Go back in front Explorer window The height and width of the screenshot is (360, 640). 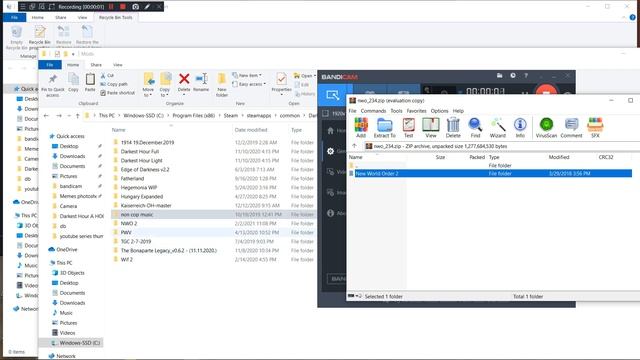tap(46, 116)
